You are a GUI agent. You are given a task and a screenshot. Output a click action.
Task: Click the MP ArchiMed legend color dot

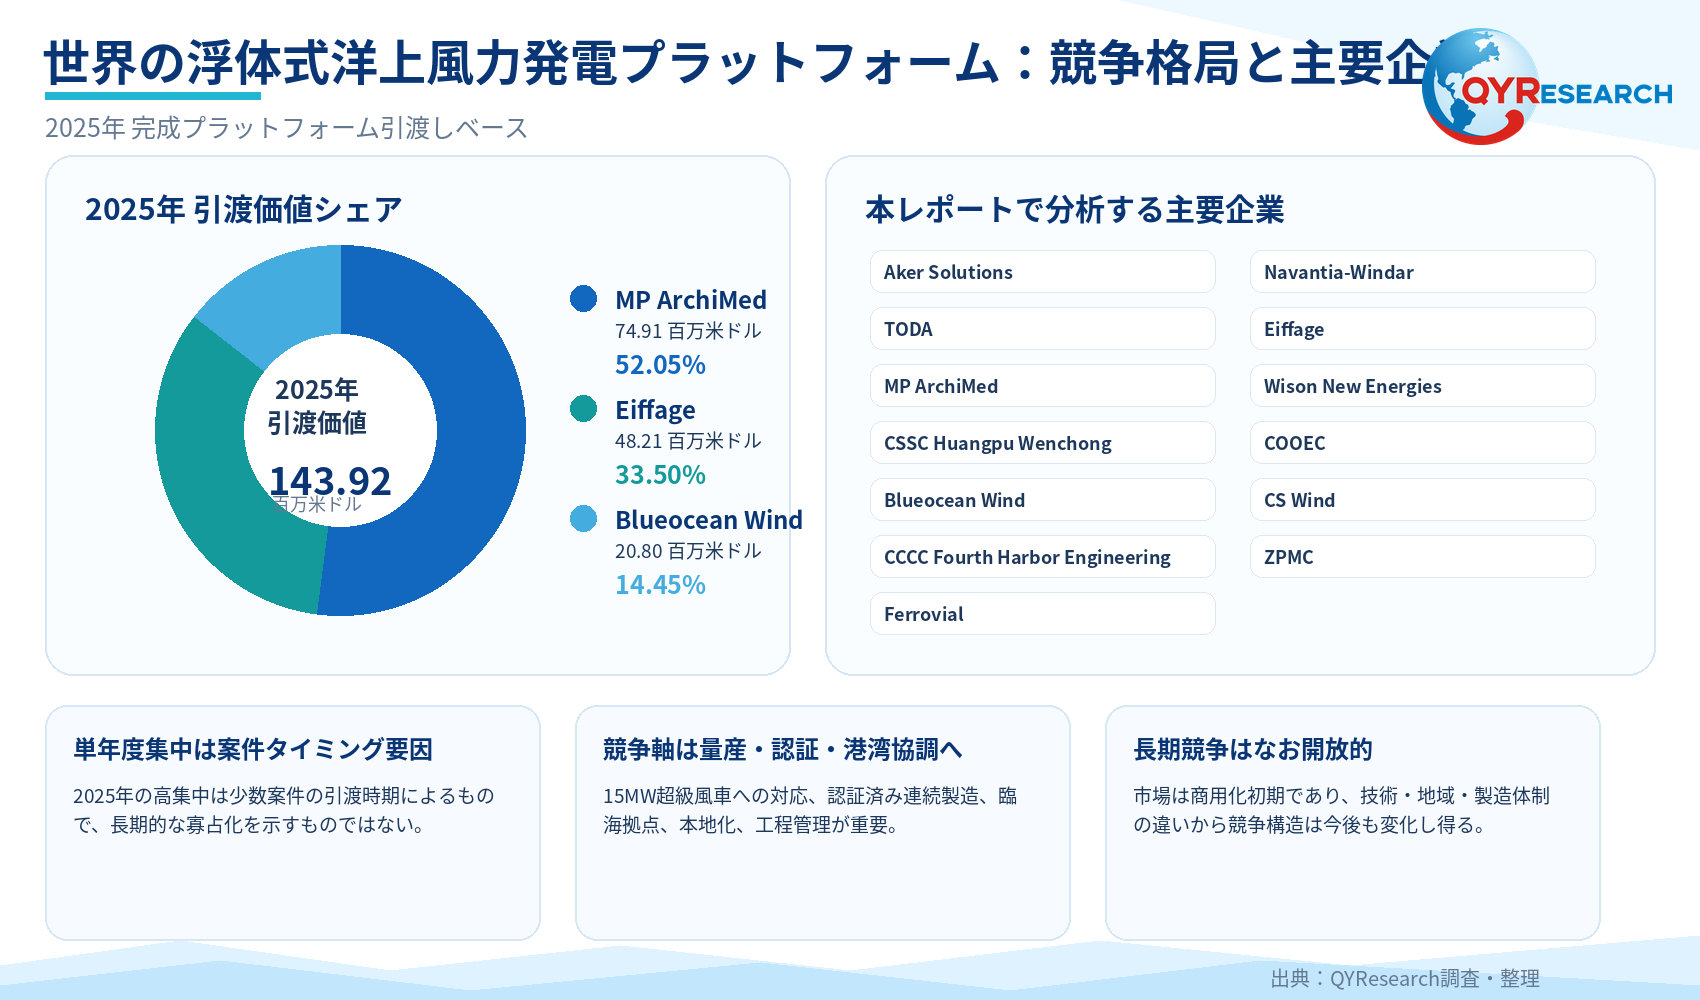583,298
